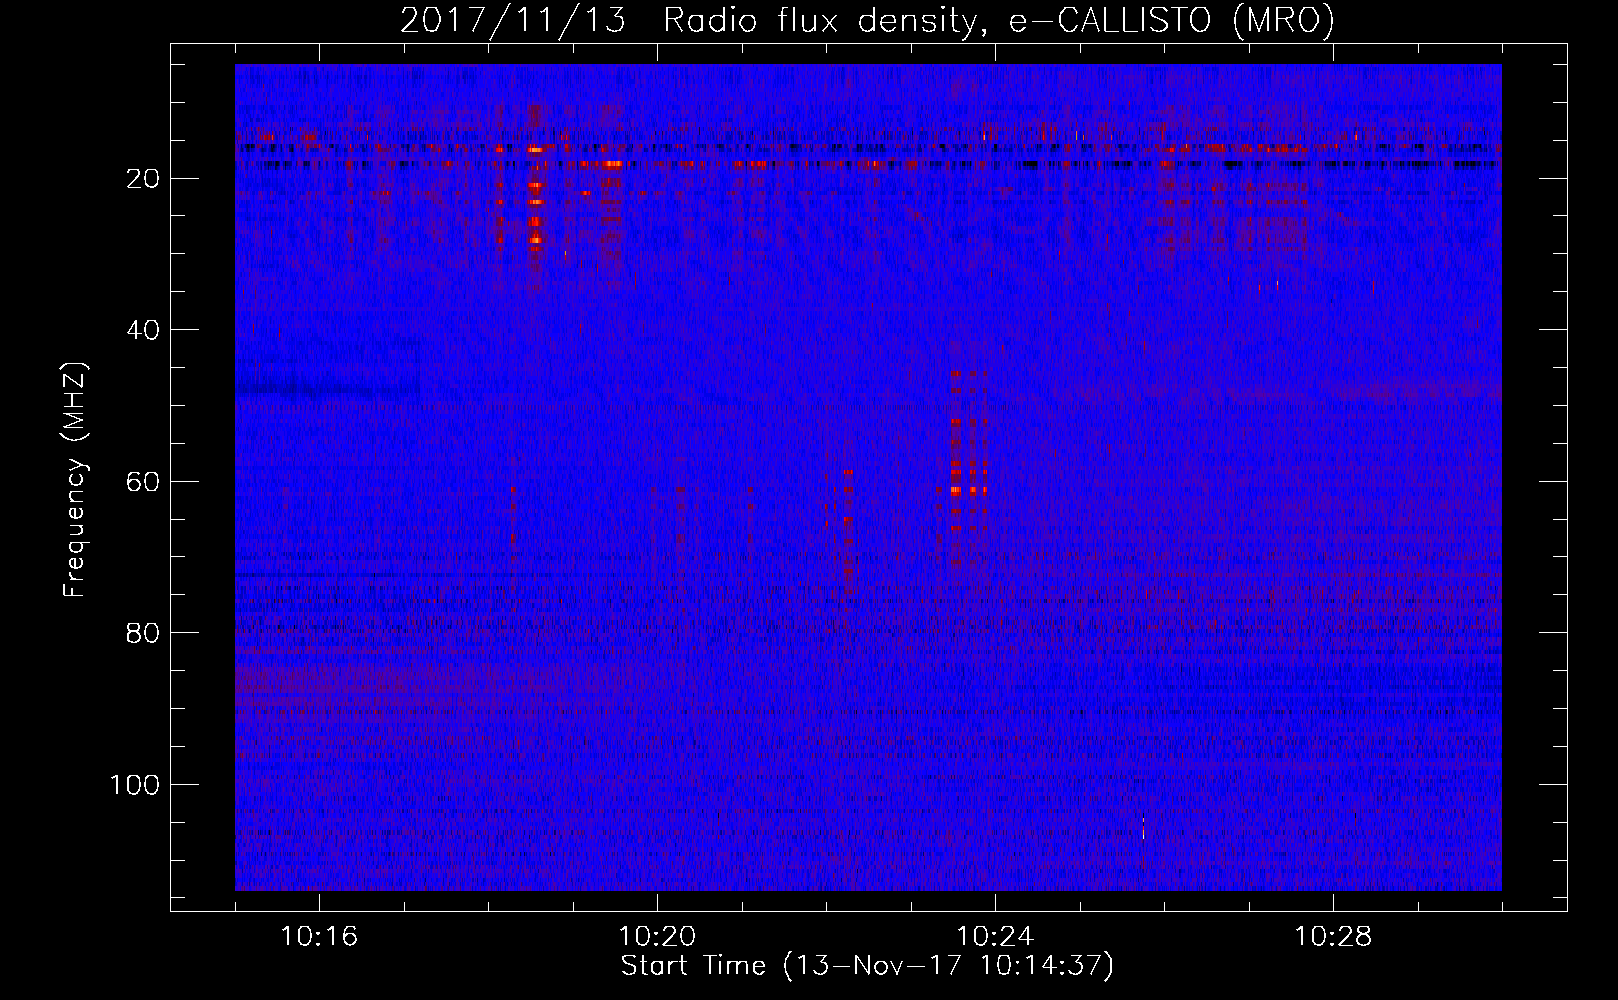Click the 10:24 time tick label
This screenshot has height=1000, width=1618.
tap(995, 937)
